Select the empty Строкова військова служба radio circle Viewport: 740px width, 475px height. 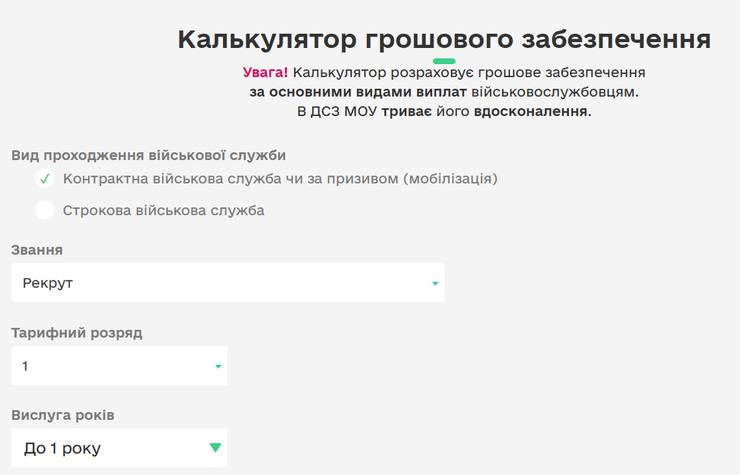point(44,210)
